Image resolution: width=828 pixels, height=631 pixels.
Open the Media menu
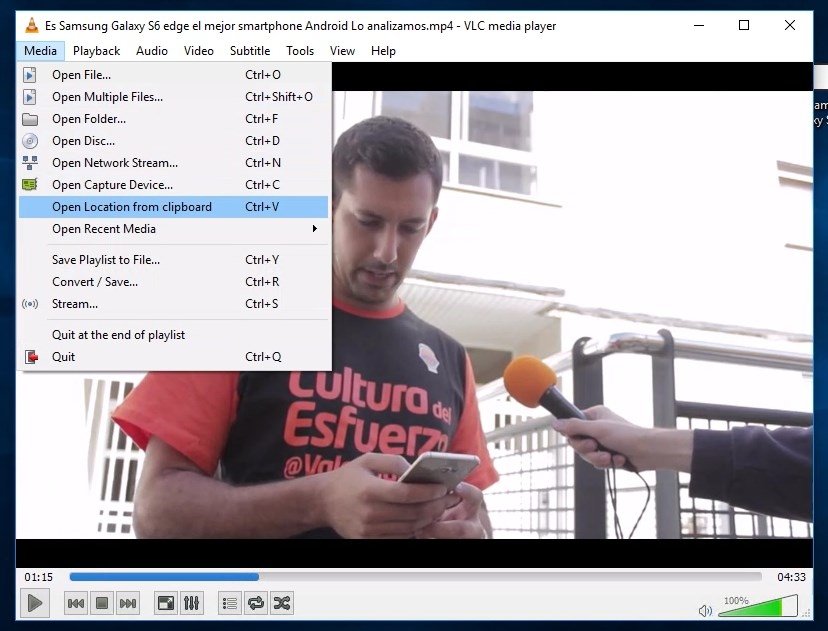tap(40, 51)
